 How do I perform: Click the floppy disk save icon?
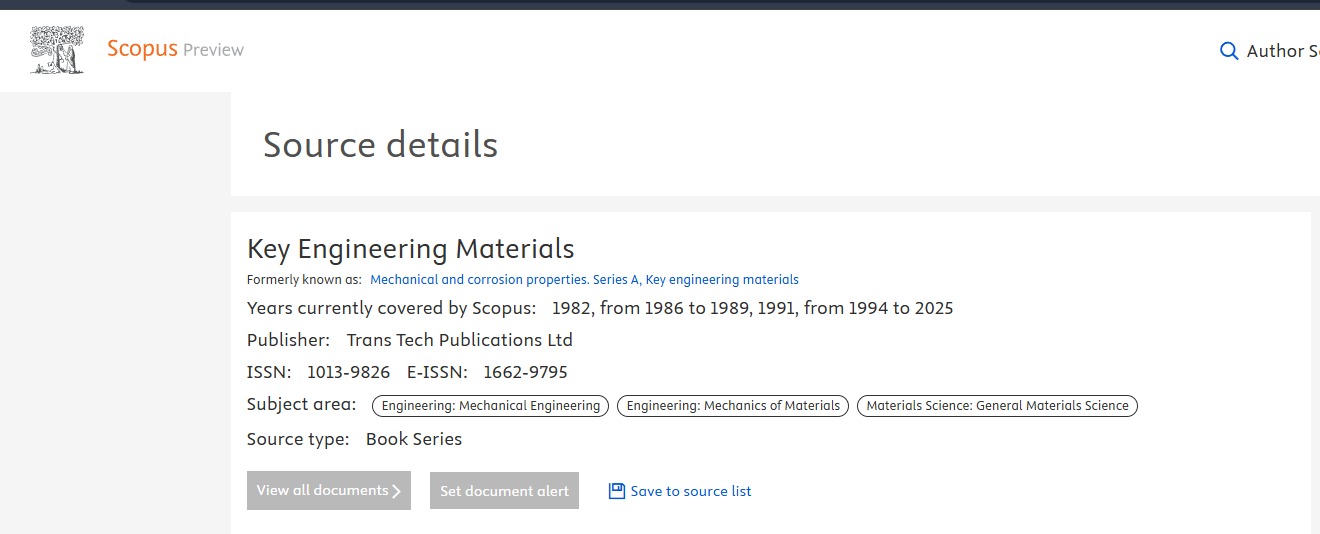[617, 491]
